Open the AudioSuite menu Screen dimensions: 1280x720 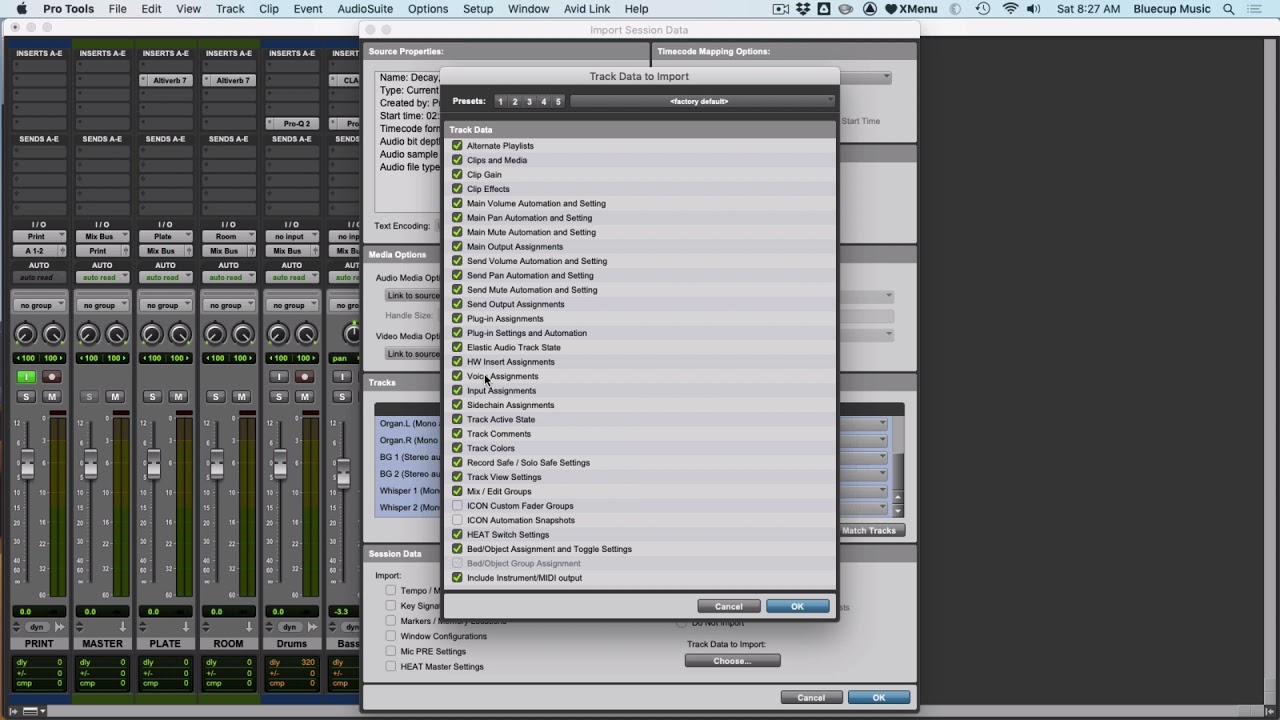coord(365,9)
